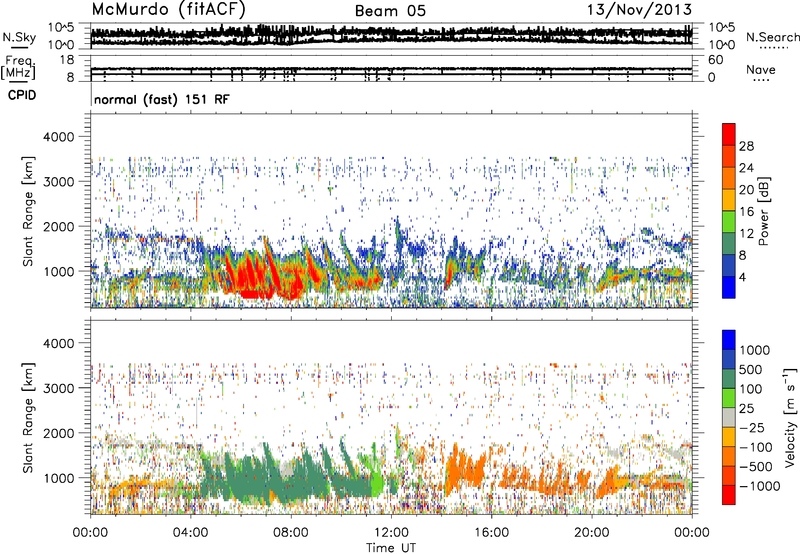Click the date '13/Nov/2013'

pyautogui.click(x=640, y=10)
